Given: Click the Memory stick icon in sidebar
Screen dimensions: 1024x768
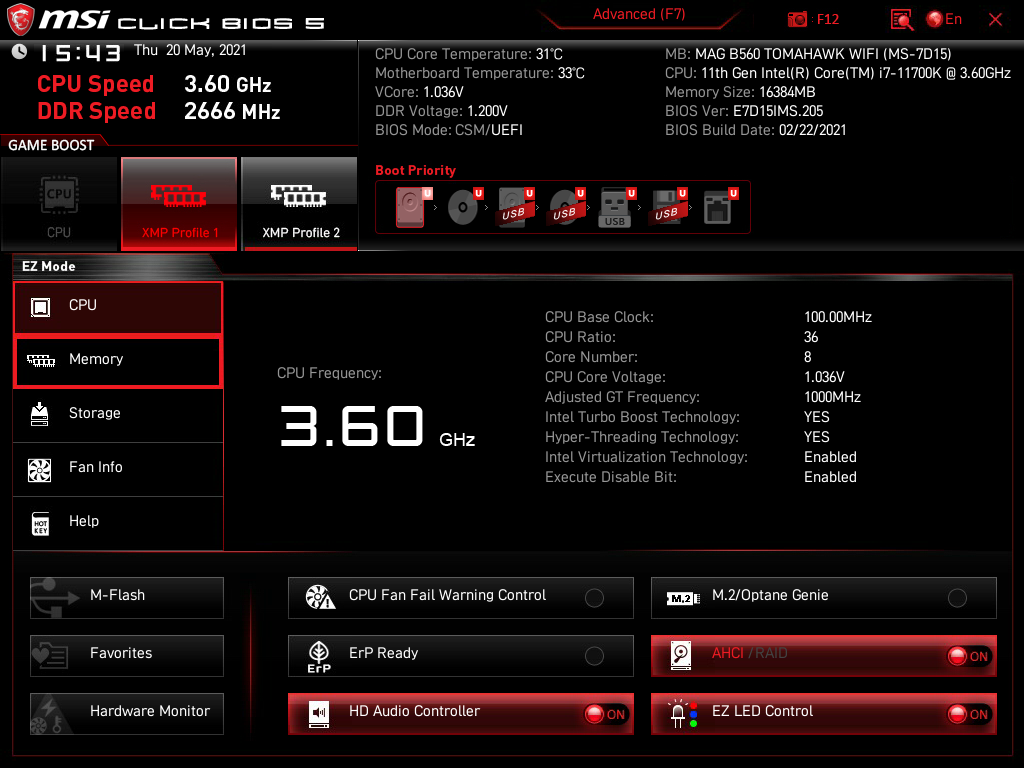Looking at the screenshot, I should (40, 360).
